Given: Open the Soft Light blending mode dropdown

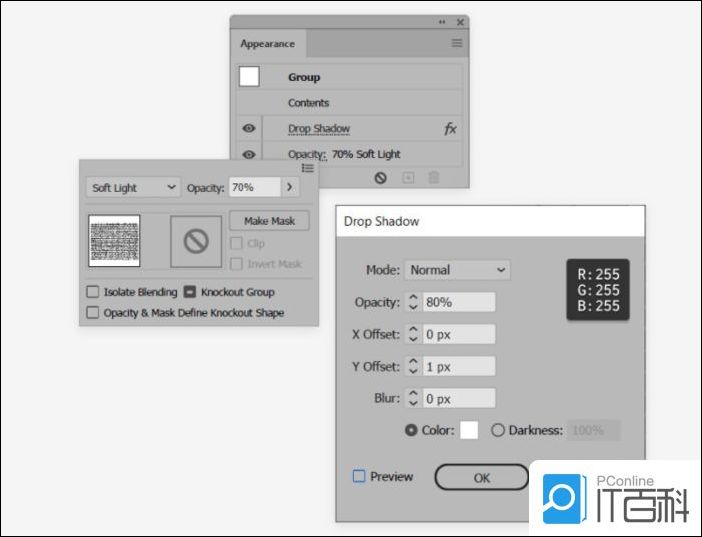Looking at the screenshot, I should pyautogui.click(x=133, y=188).
